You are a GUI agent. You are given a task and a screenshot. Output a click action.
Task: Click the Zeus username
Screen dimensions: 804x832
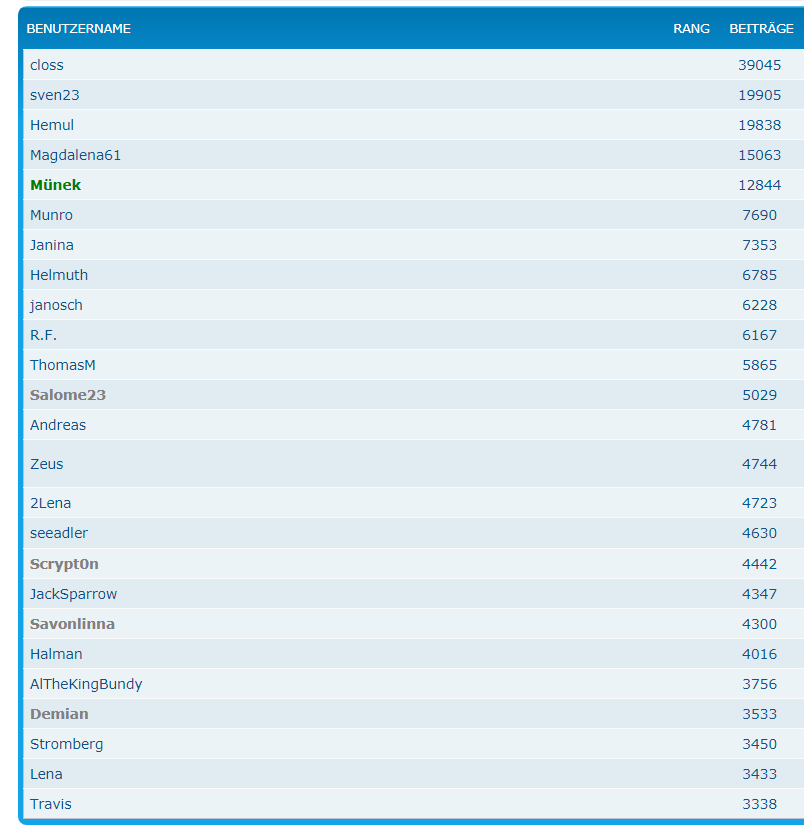47,464
